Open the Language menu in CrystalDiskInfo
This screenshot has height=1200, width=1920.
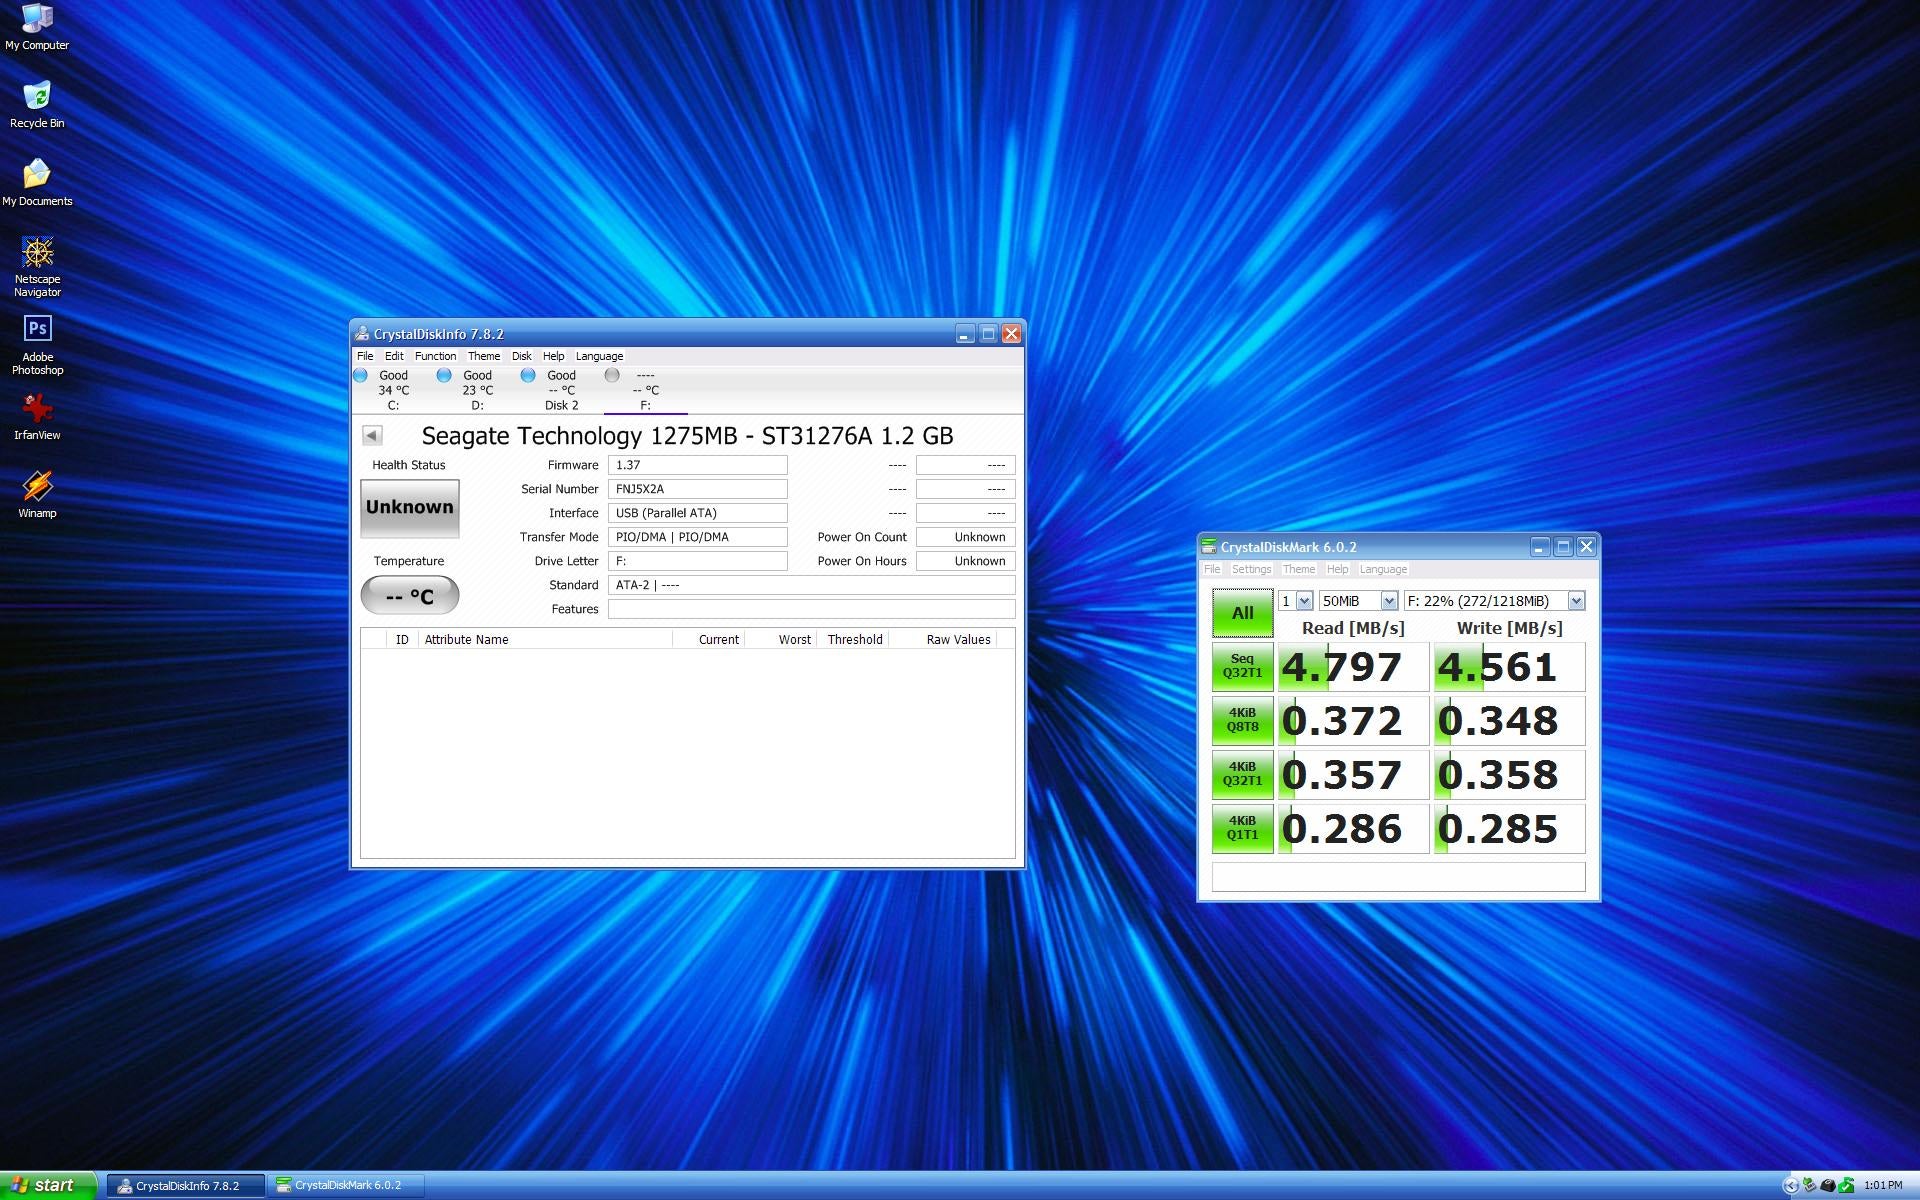599,356
